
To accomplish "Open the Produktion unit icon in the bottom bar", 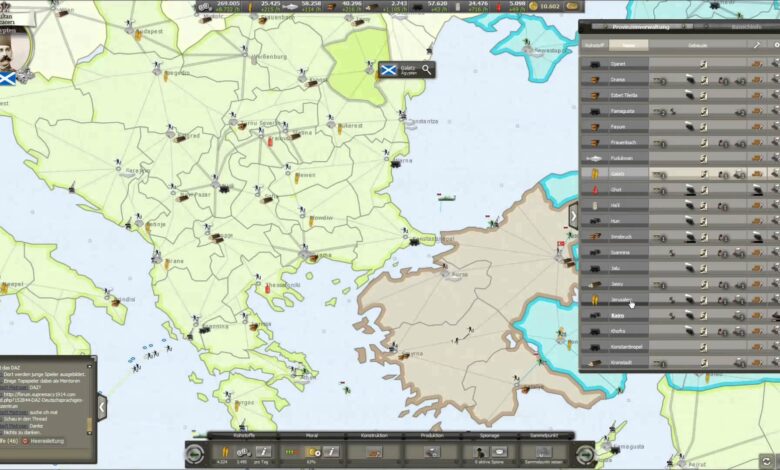I will 432,452.
